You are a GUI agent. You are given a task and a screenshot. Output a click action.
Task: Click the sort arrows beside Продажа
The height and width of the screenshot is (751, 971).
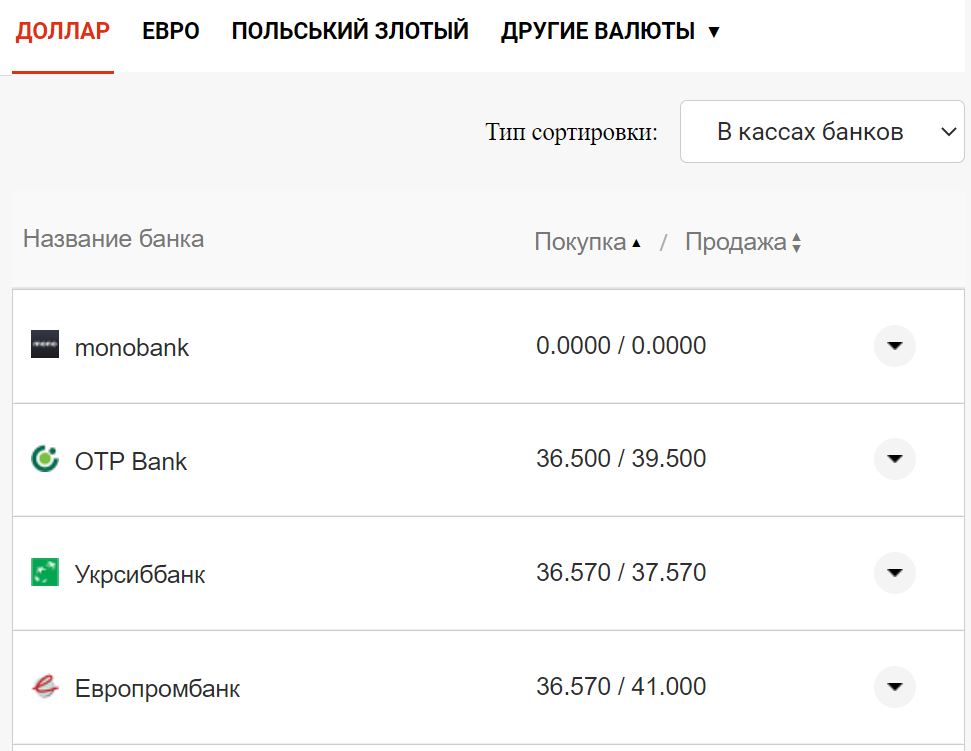coord(795,241)
